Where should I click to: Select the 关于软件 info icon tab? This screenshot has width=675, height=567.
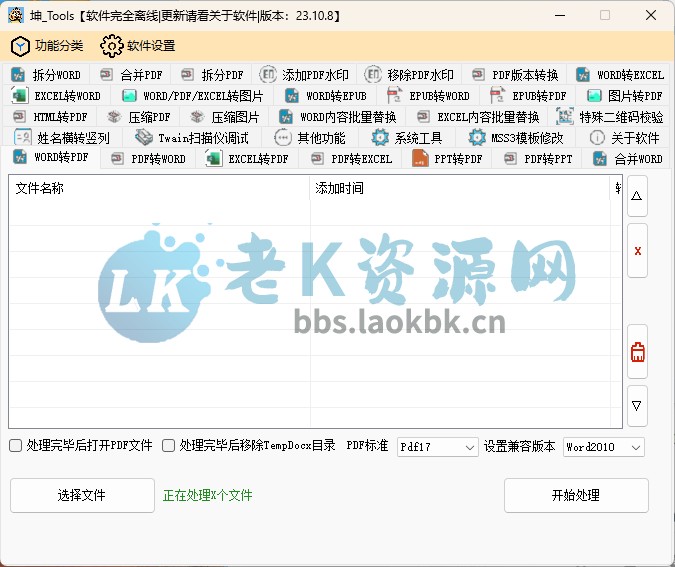(597, 138)
